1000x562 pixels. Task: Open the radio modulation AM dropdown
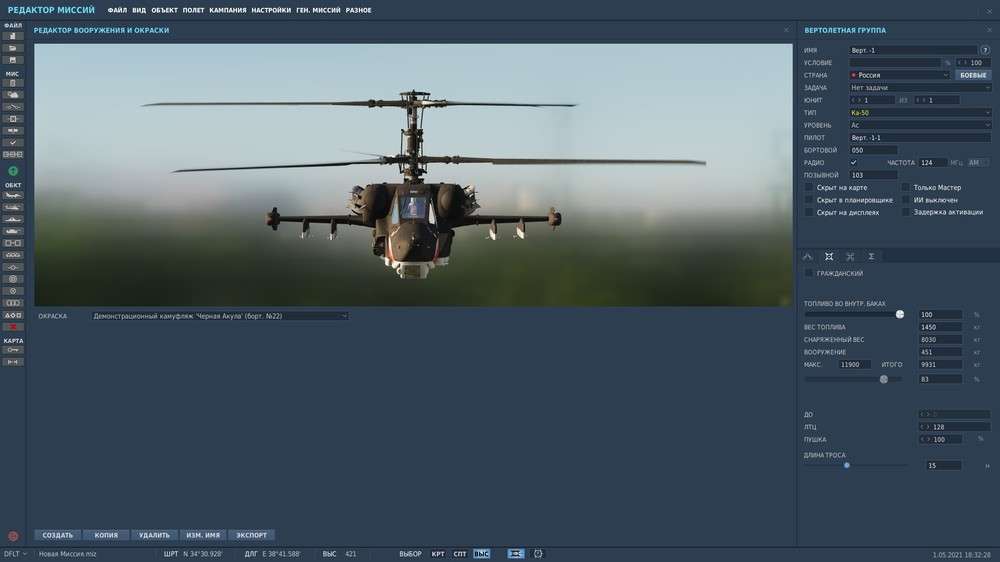tap(978, 163)
